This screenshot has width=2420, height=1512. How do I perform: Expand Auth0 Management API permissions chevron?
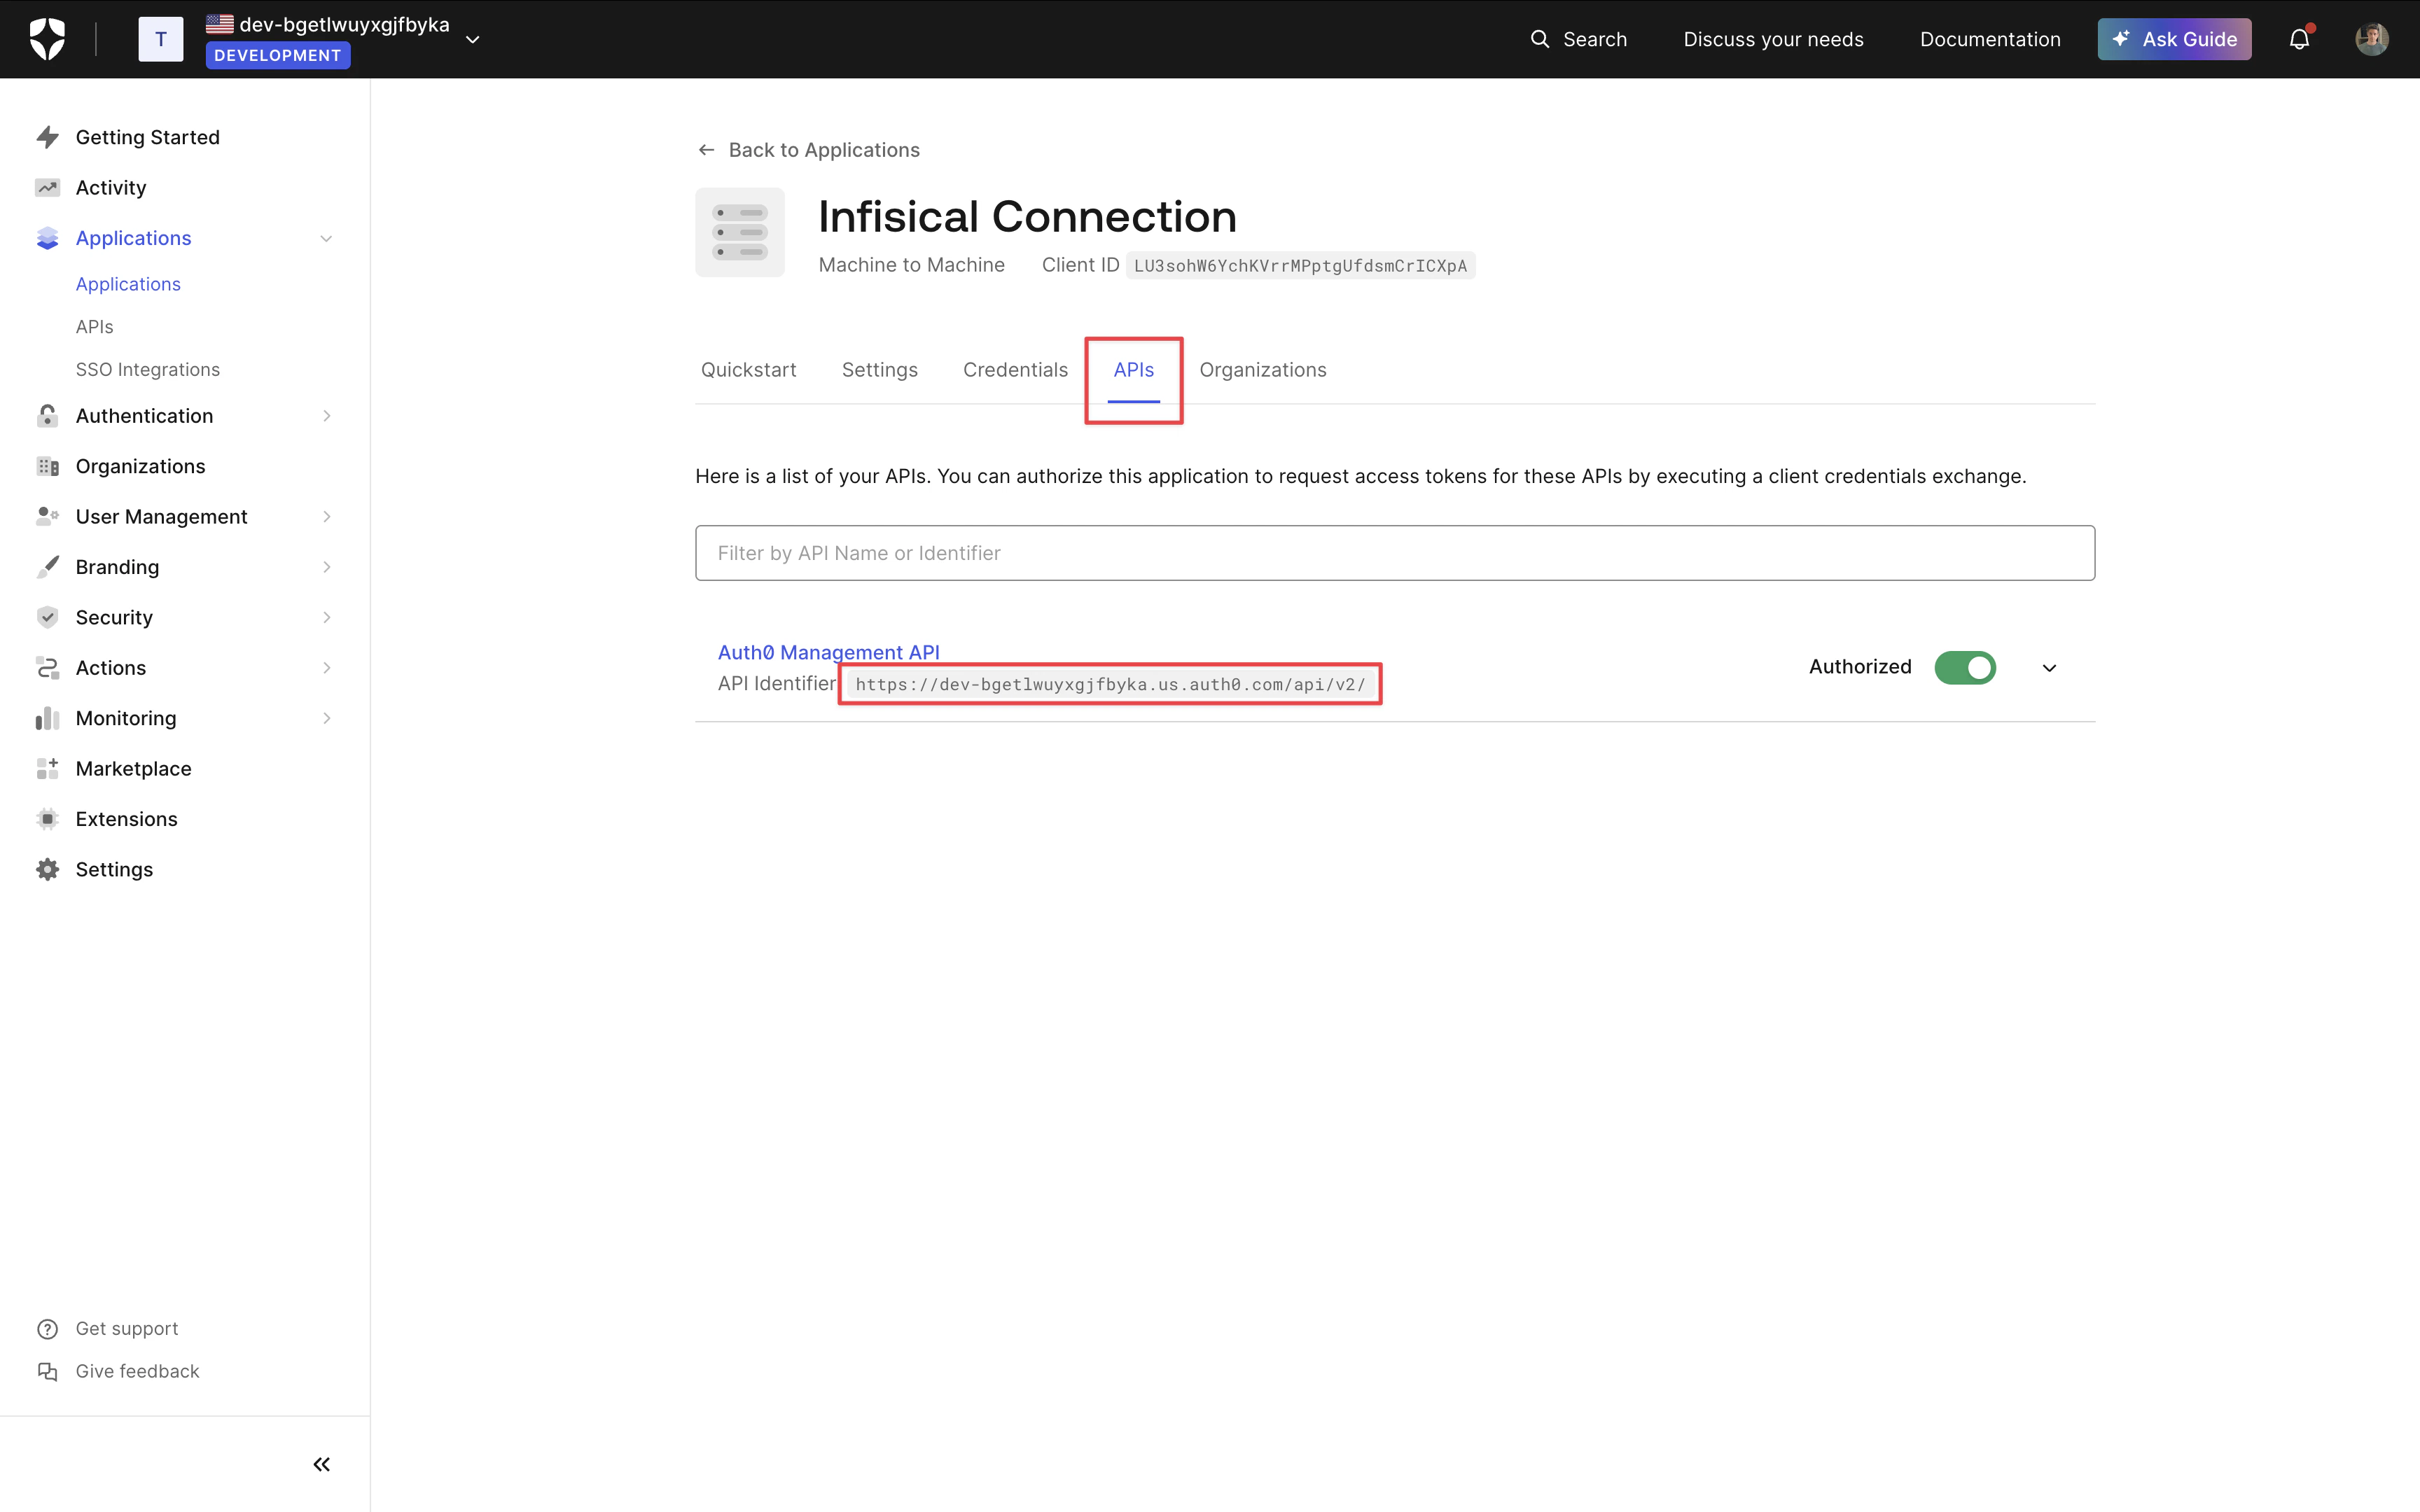2049,668
